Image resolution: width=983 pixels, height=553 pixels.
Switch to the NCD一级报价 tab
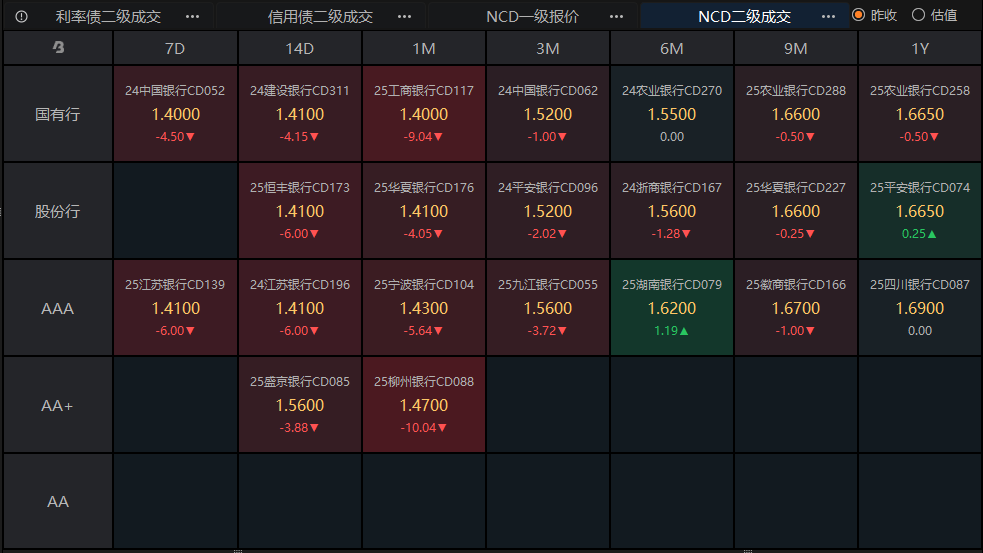point(532,16)
